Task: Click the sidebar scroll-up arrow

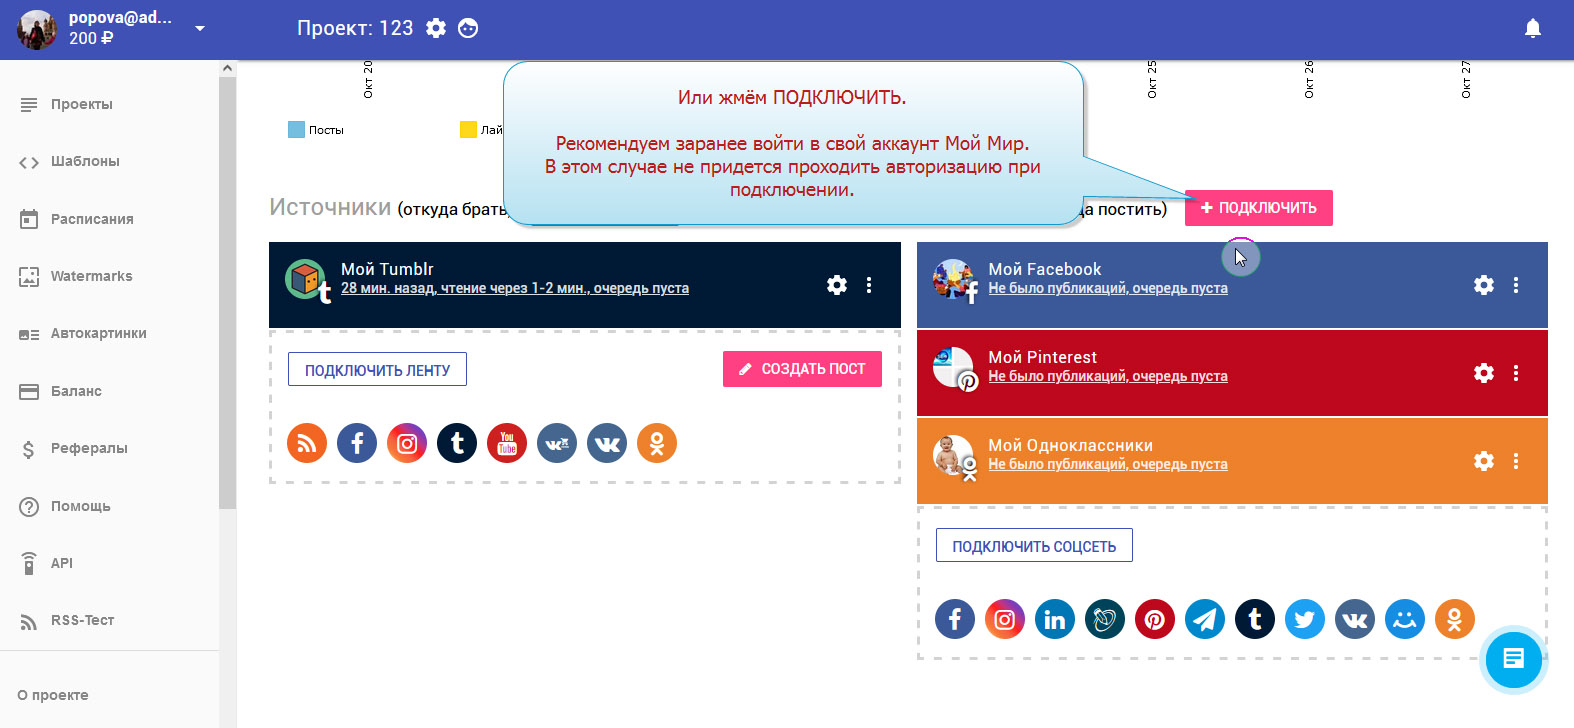Action: 227,68
